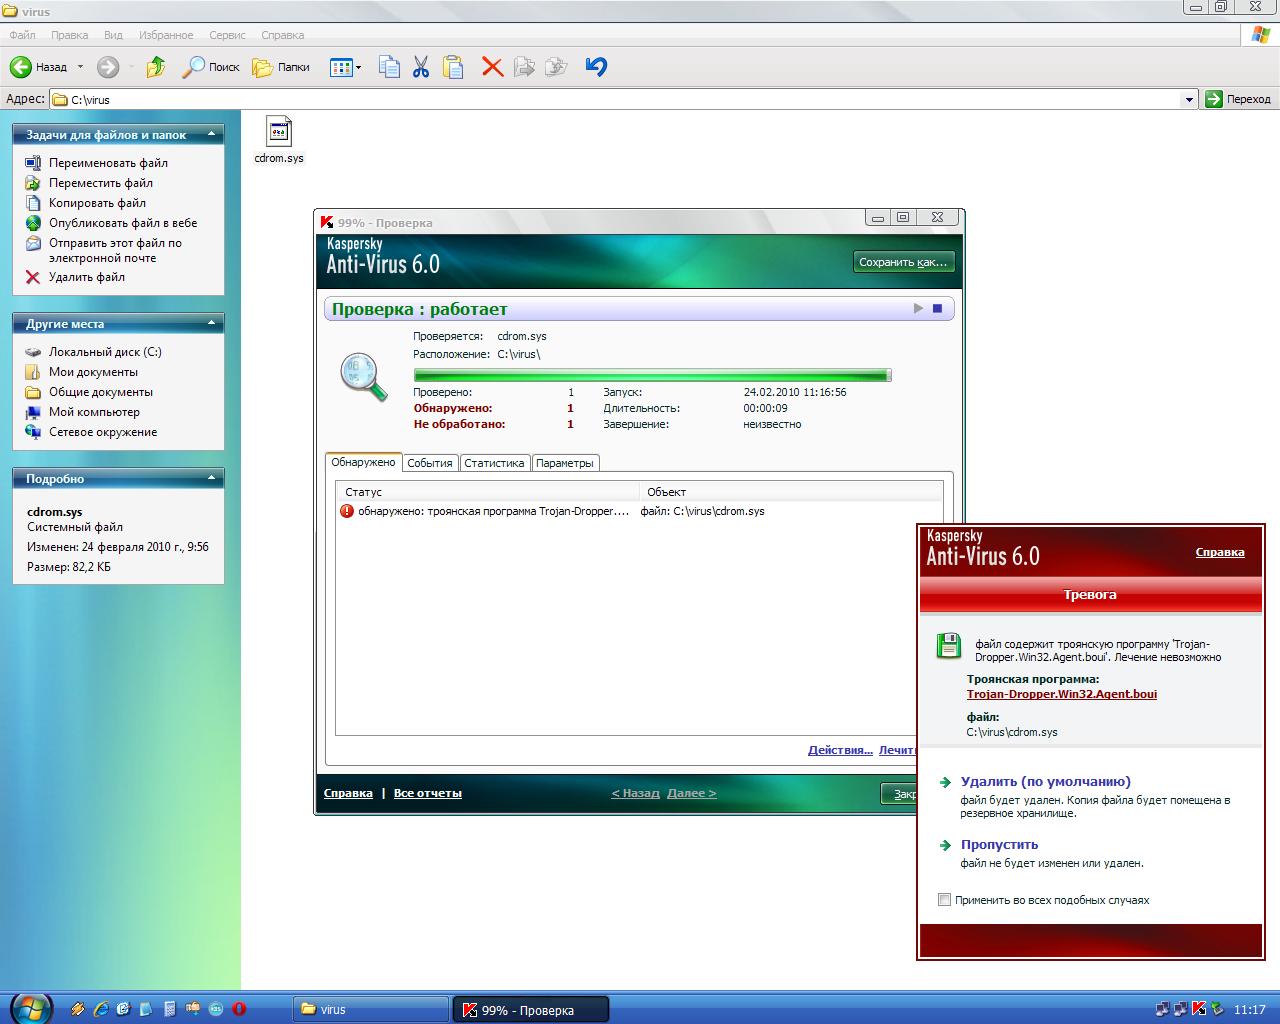Switch to the События tab
Screen dimensions: 1280x1024
coord(430,463)
